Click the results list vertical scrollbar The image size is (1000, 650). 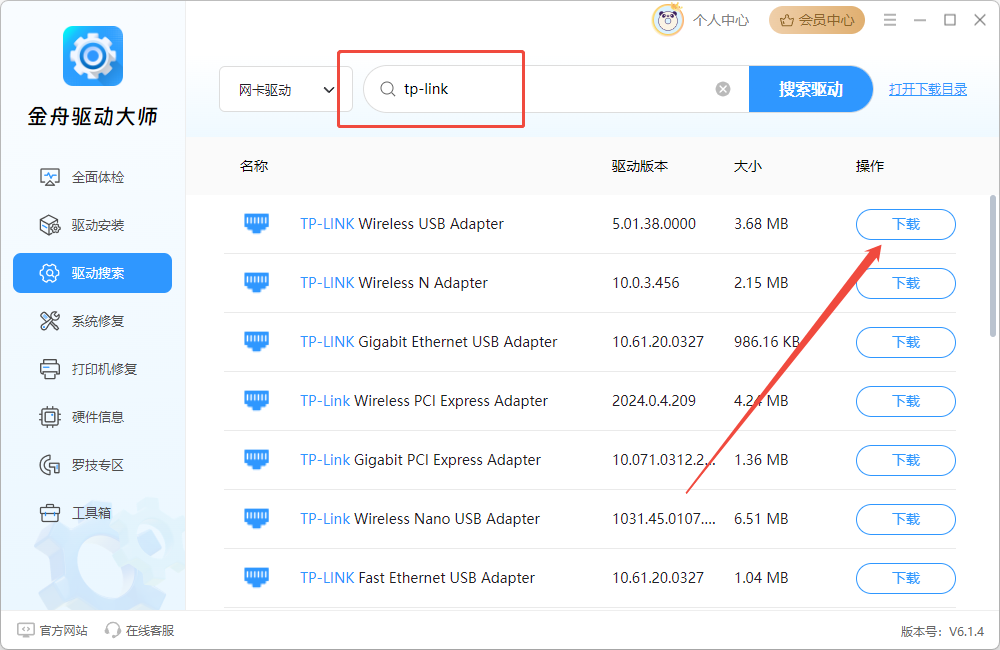coord(993,266)
